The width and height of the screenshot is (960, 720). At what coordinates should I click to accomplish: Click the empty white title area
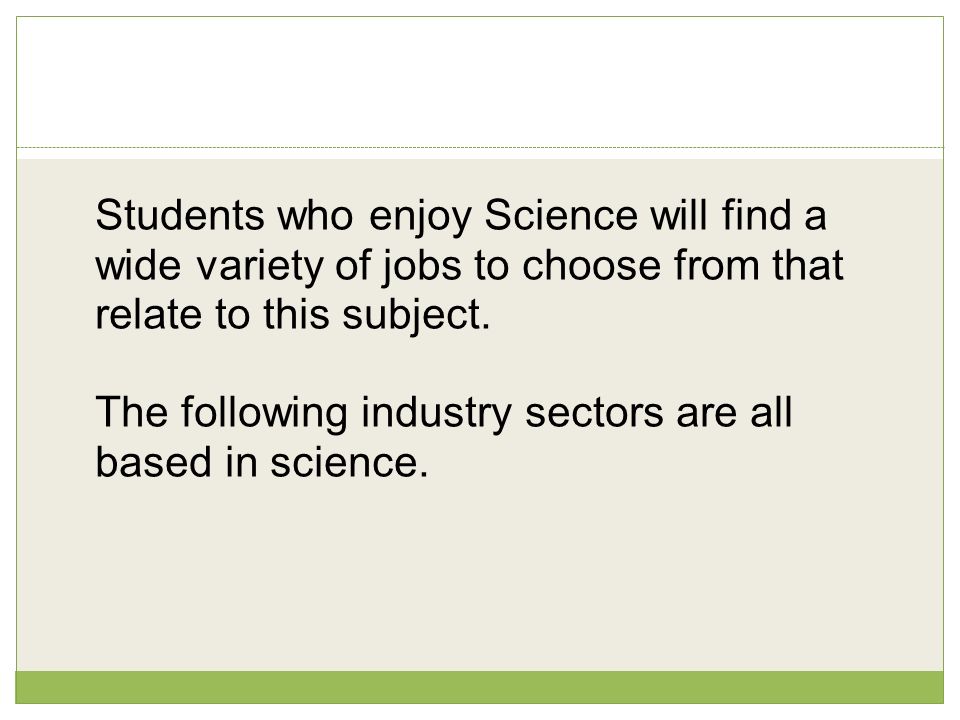(x=480, y=82)
